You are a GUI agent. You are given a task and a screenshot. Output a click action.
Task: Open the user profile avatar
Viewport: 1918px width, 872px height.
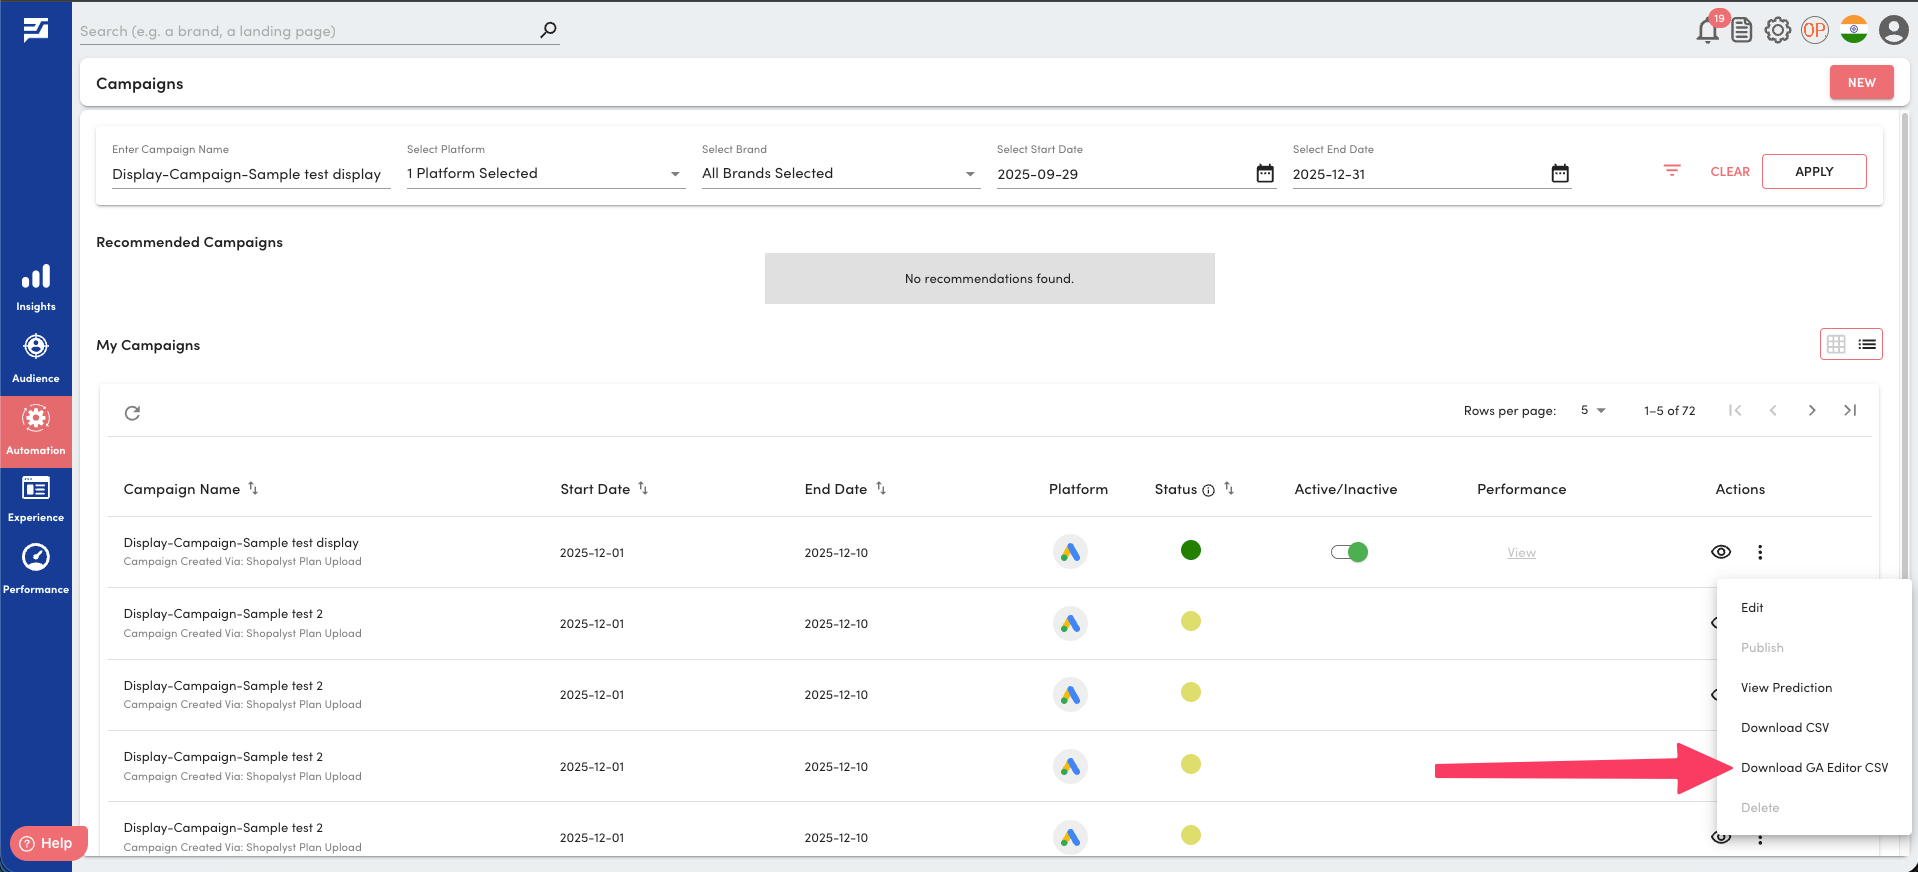[1894, 30]
